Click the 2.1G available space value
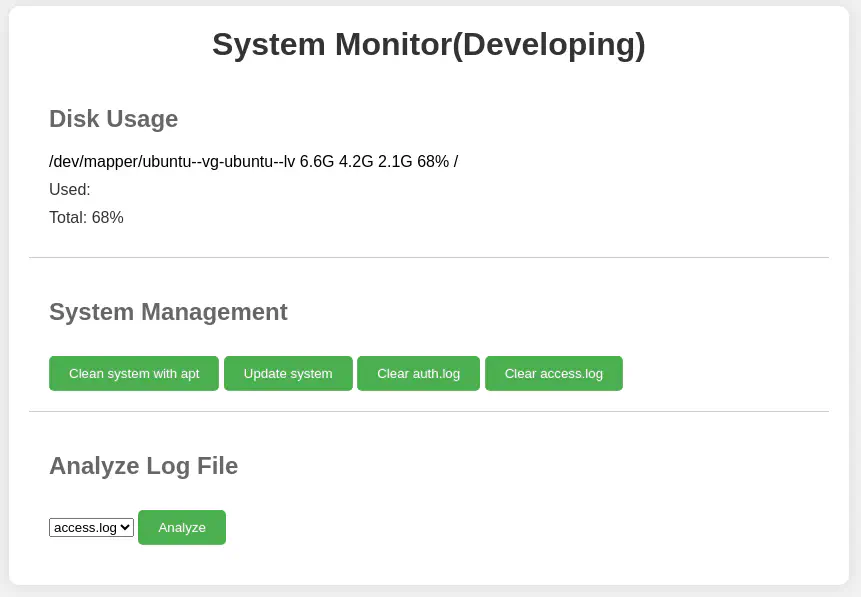 [395, 162]
